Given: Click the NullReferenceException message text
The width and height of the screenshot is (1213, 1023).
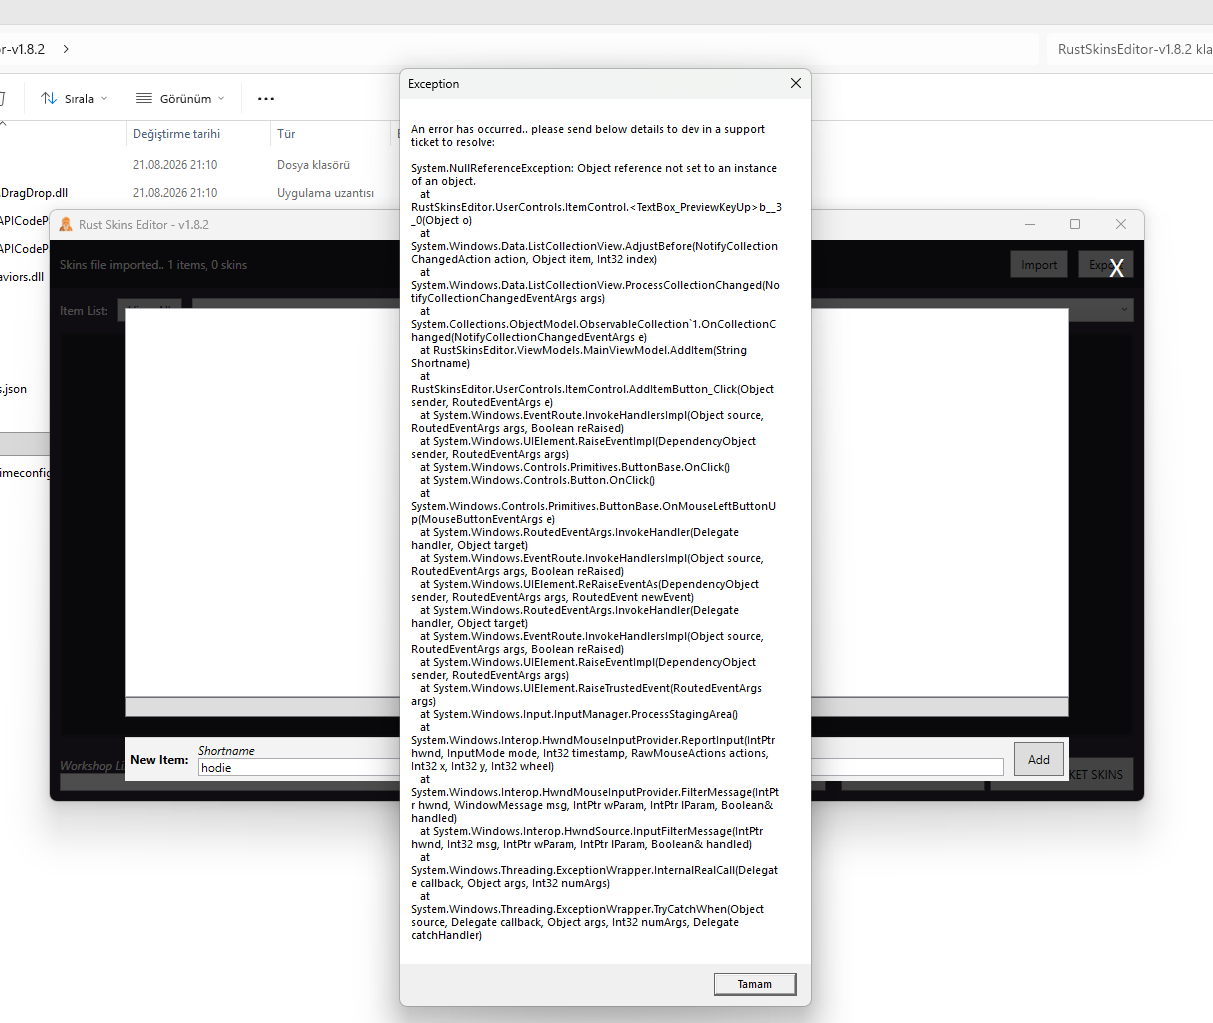Looking at the screenshot, I should point(594,174).
